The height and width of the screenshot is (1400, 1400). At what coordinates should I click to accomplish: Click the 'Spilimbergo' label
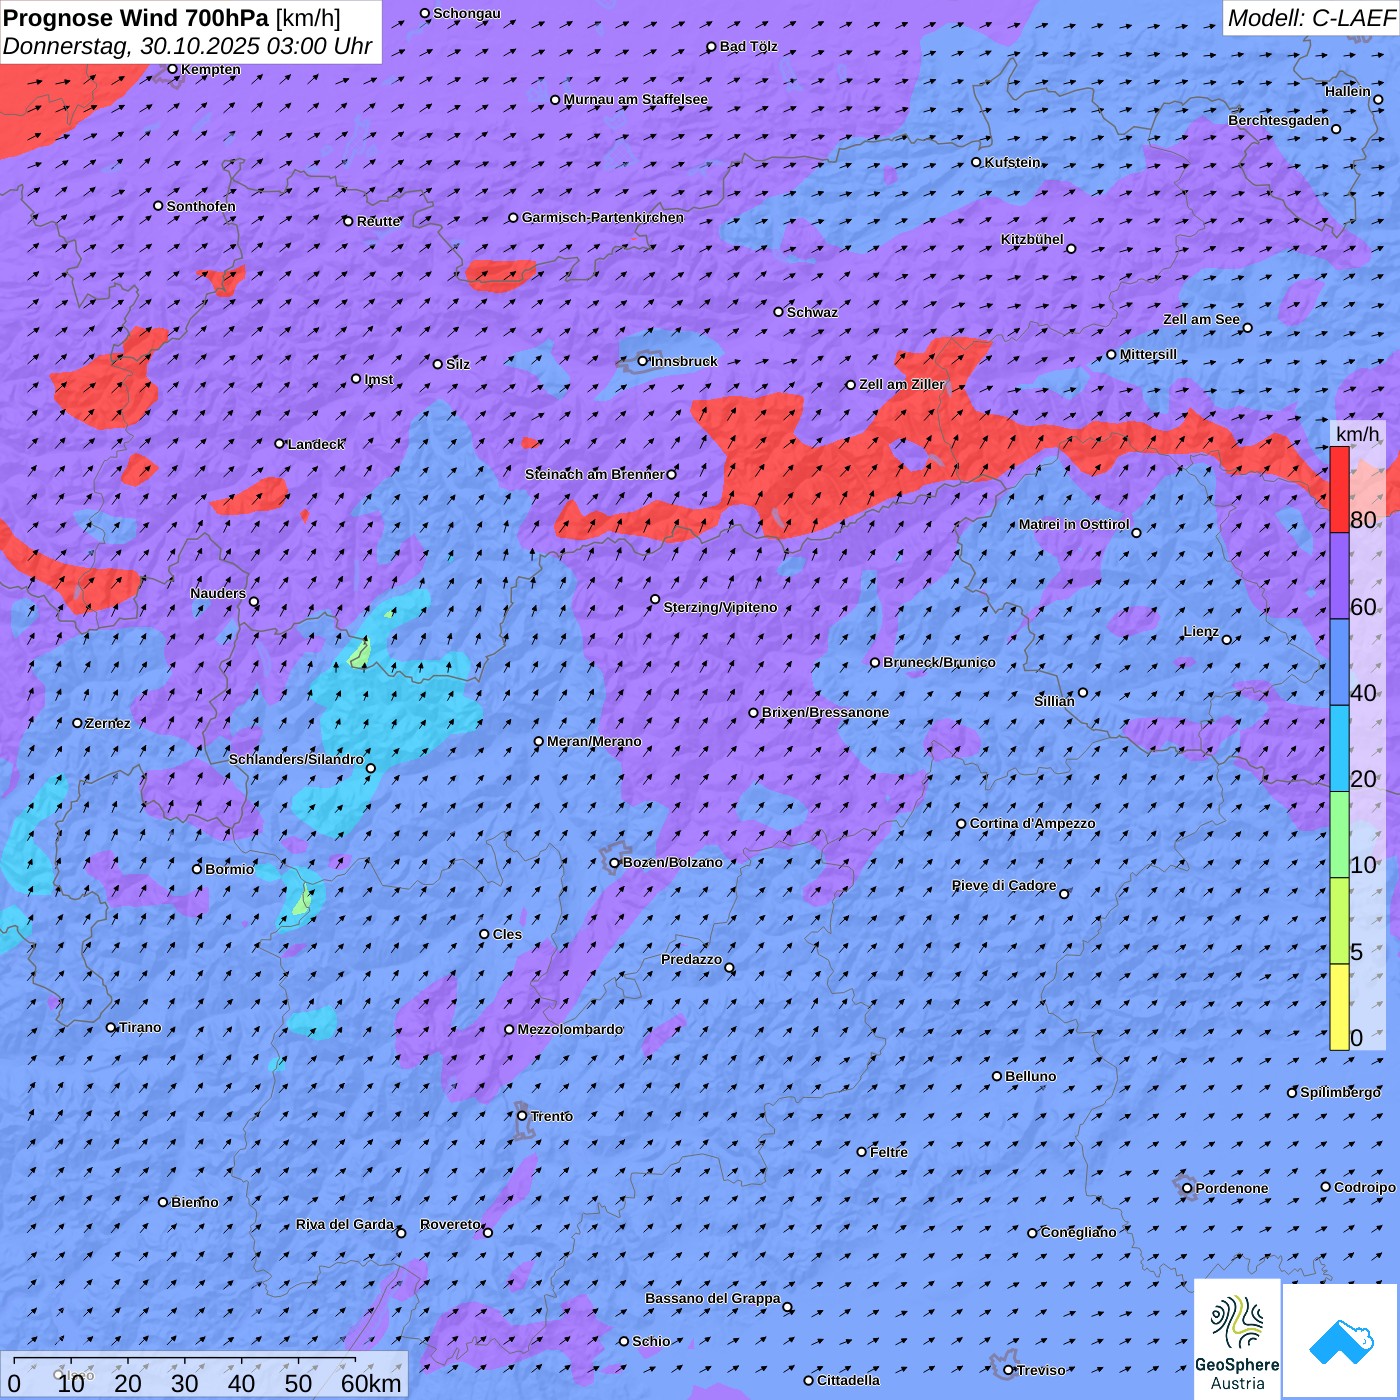pyautogui.click(x=1340, y=1092)
